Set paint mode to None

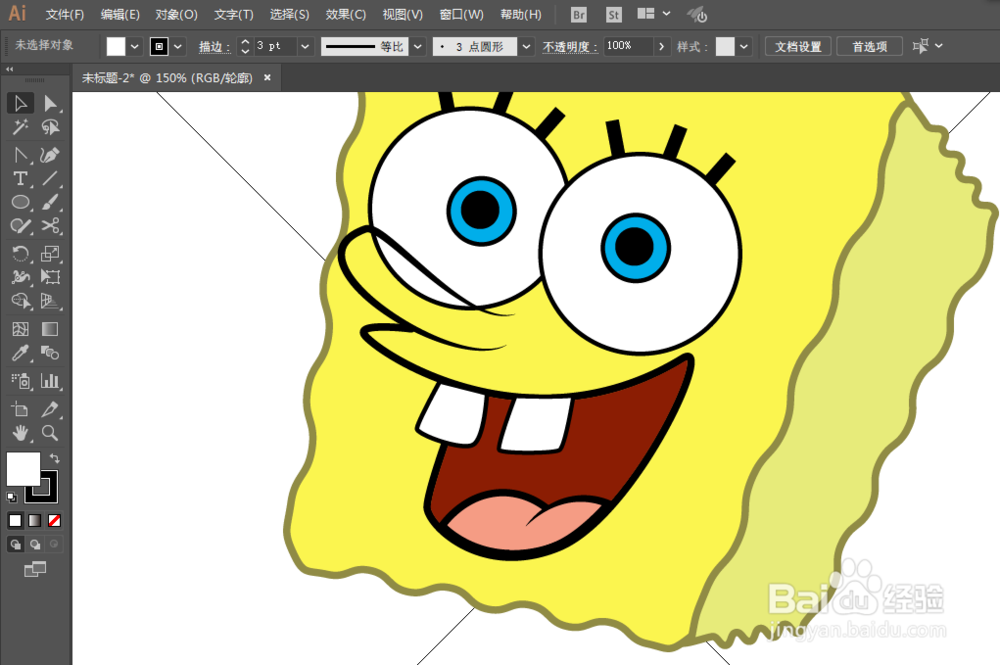55,521
